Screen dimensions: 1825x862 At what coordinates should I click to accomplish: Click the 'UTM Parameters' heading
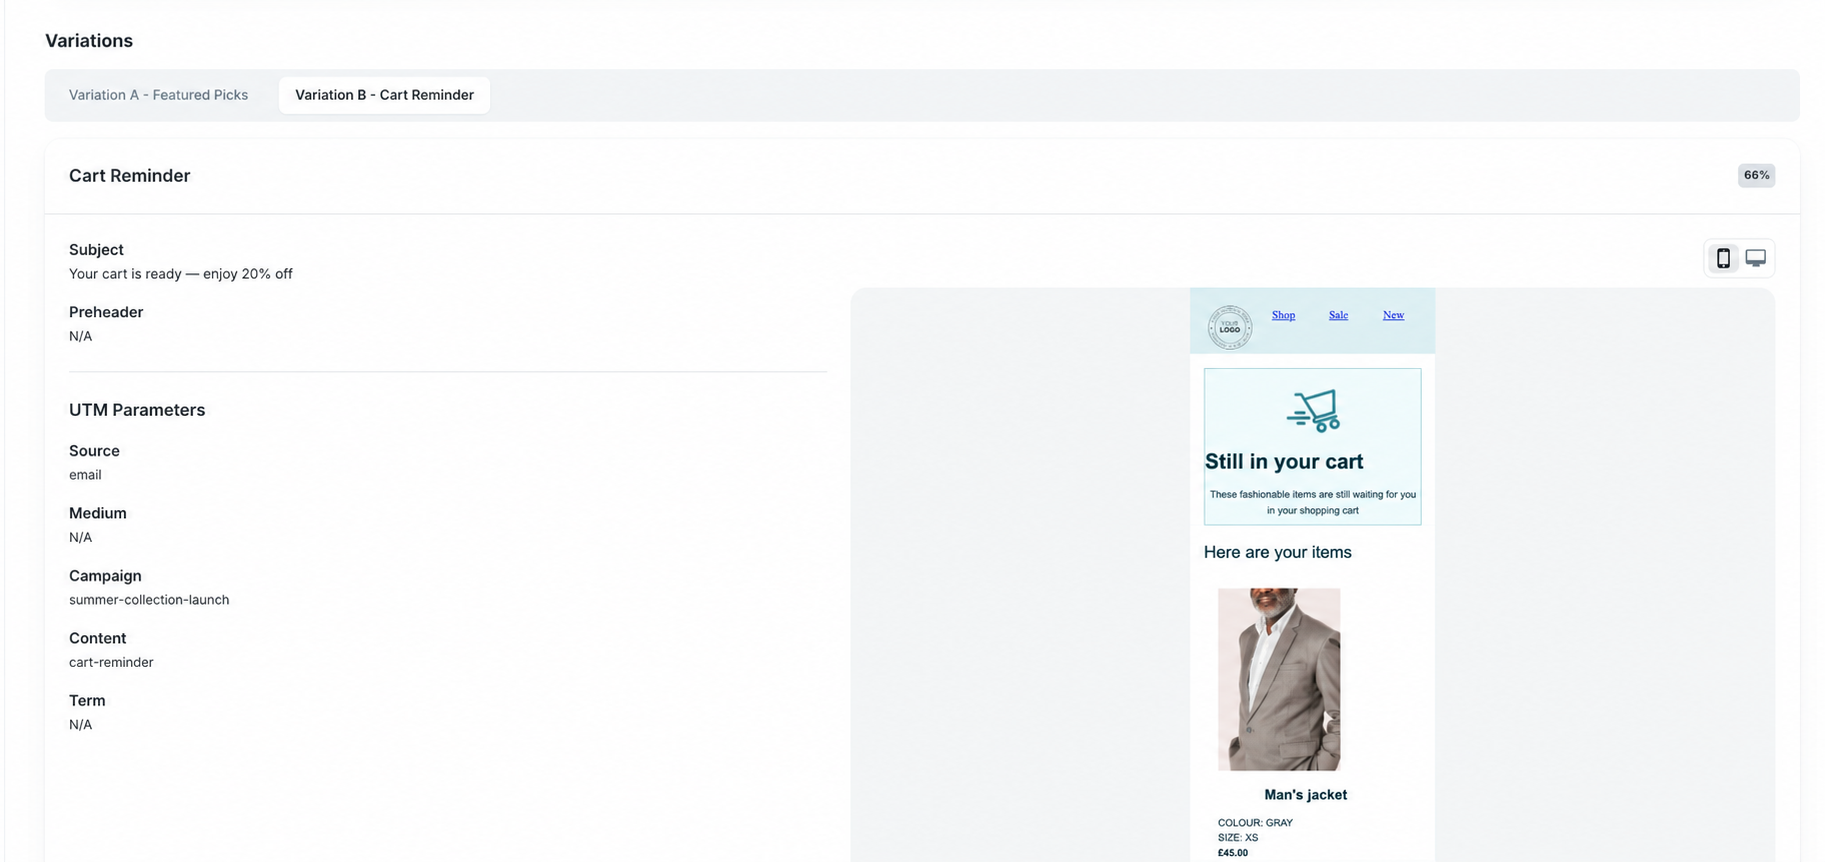[x=137, y=410]
